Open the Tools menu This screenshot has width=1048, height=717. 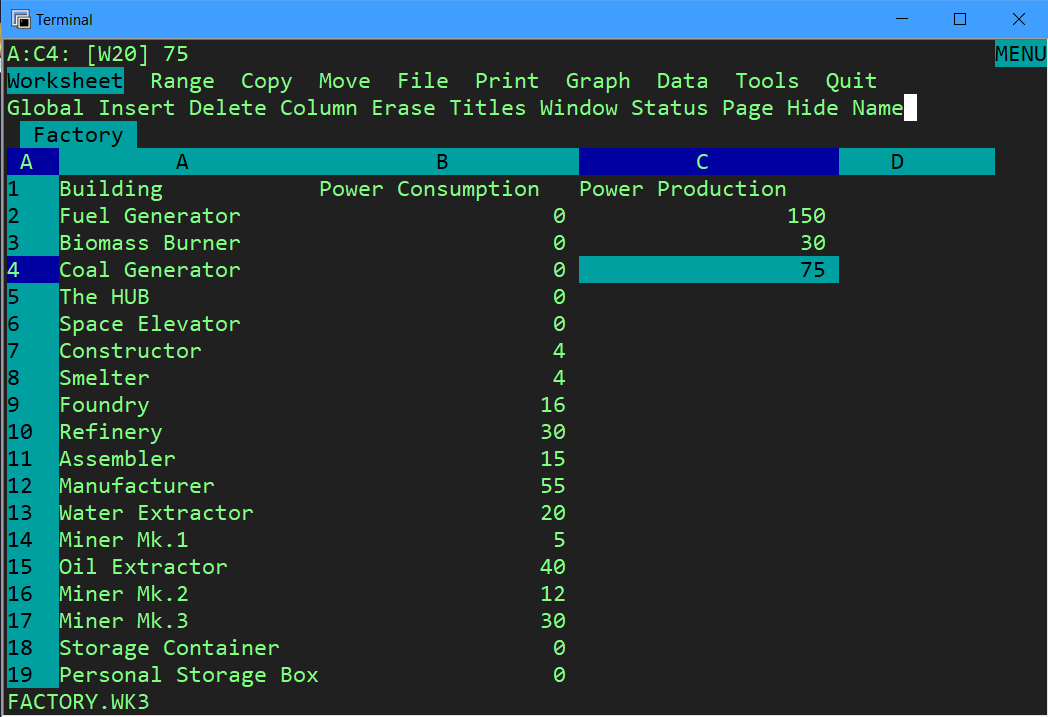pyautogui.click(x=767, y=81)
